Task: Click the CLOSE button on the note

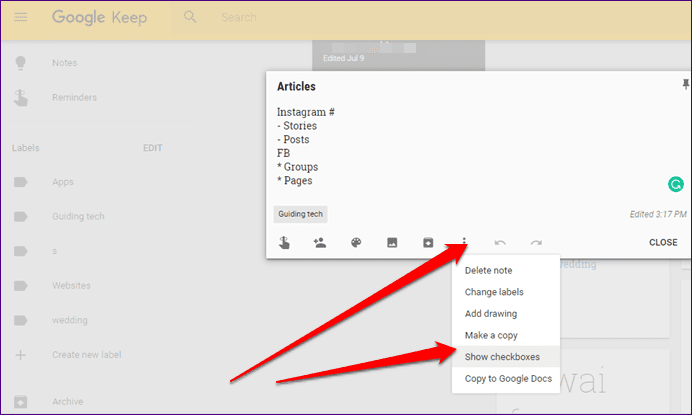Action: [663, 242]
